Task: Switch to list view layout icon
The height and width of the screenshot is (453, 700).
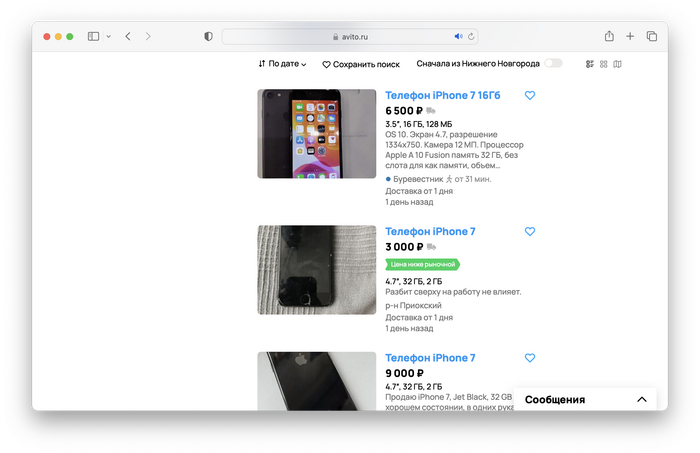Action: coord(590,64)
